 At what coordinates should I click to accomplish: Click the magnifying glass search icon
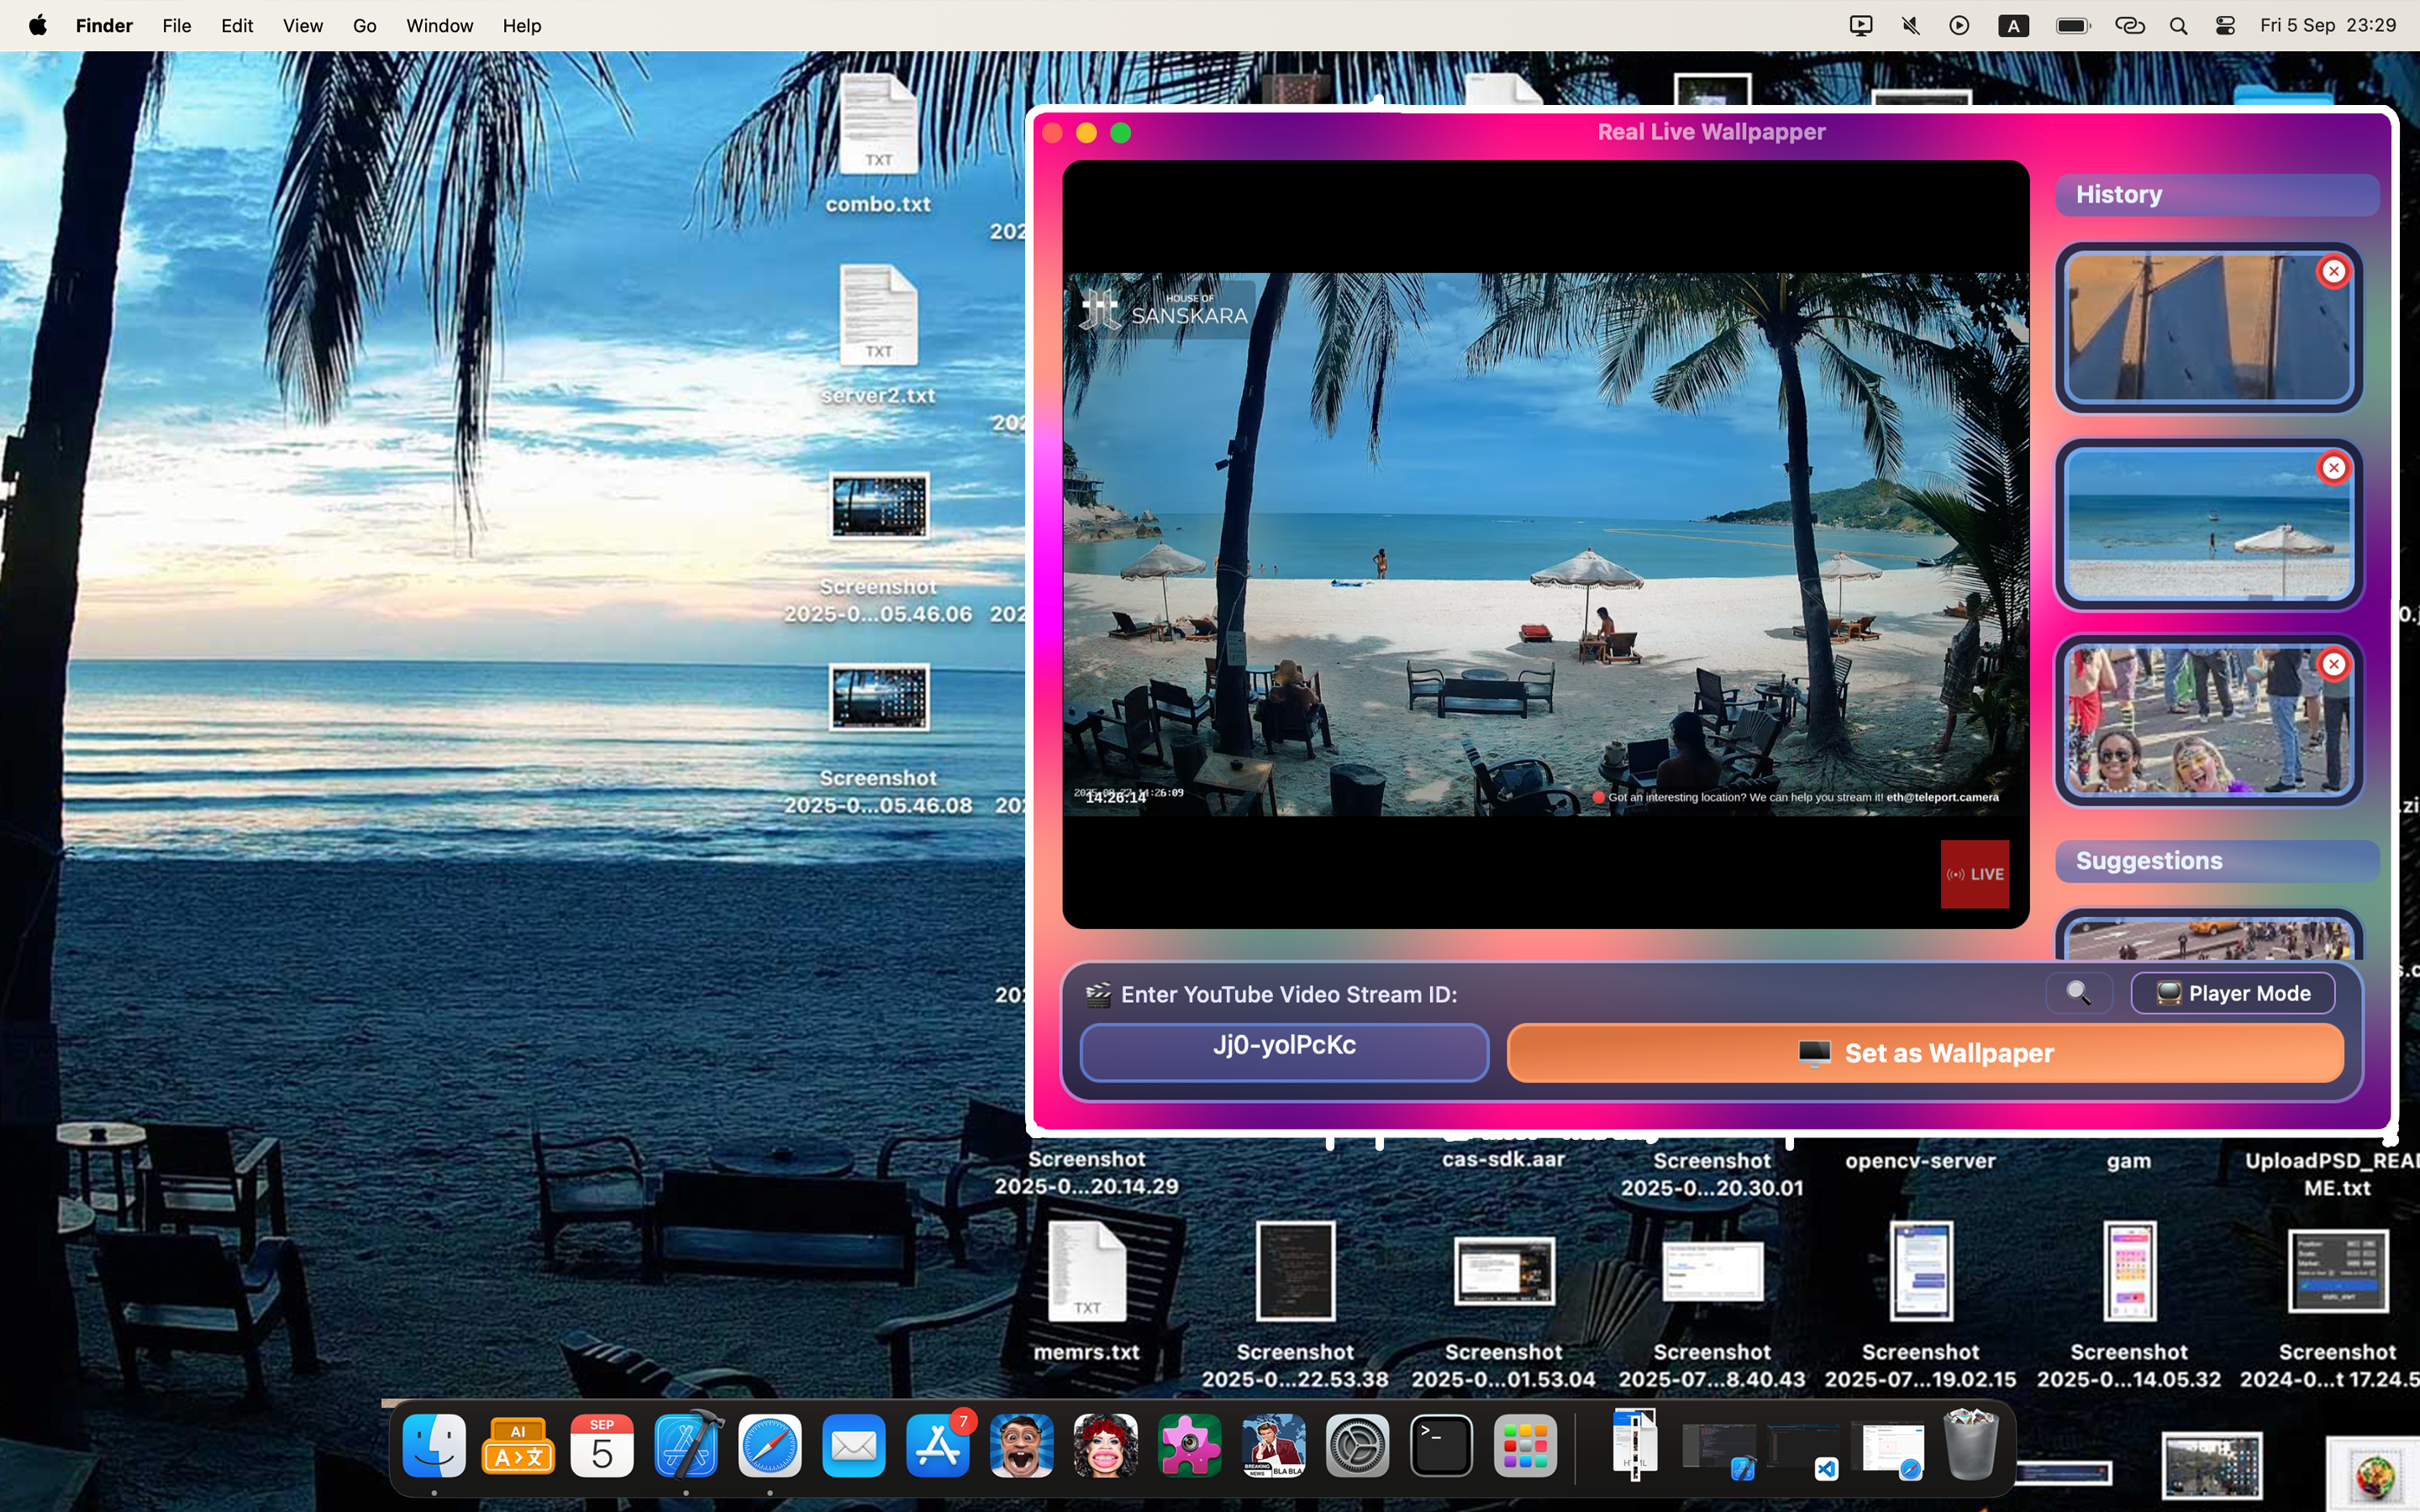point(2078,993)
